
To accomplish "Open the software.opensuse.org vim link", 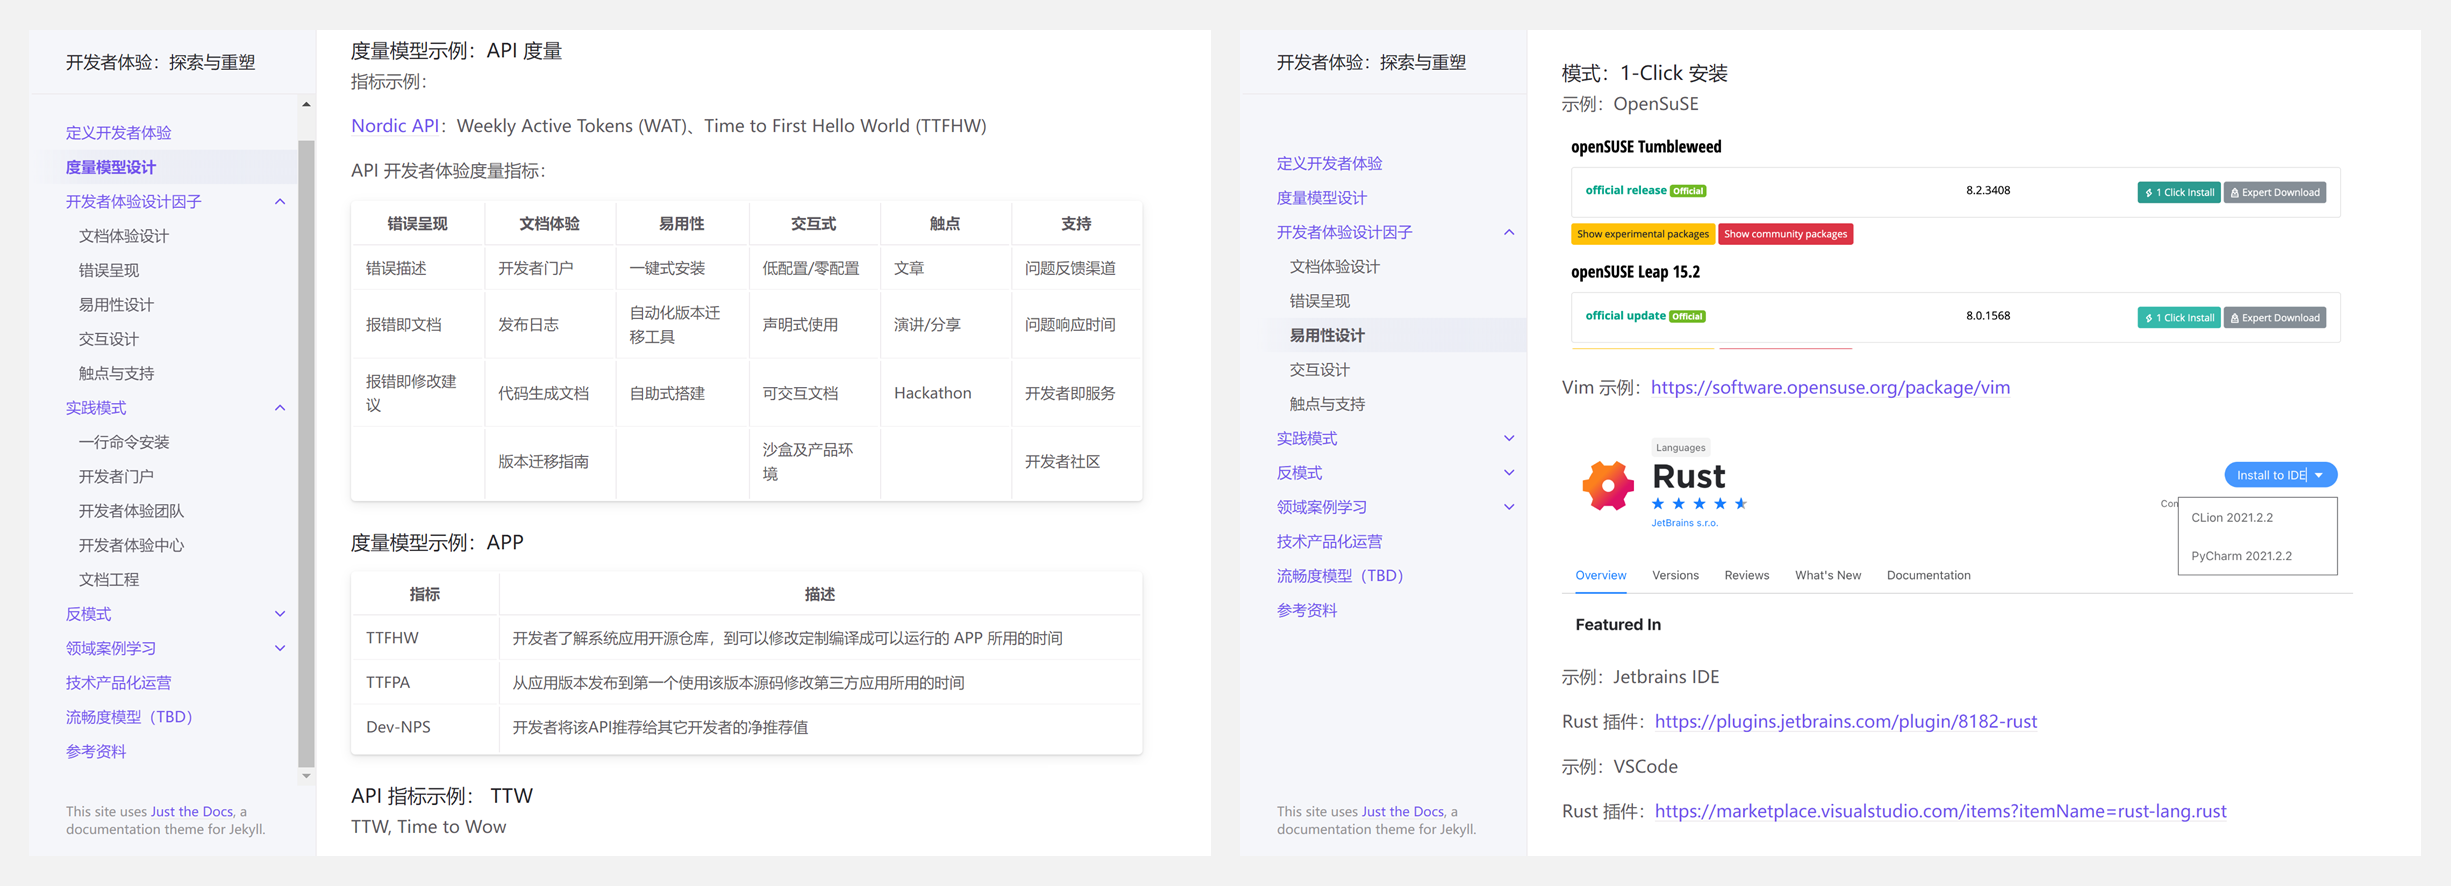I will click(1830, 388).
